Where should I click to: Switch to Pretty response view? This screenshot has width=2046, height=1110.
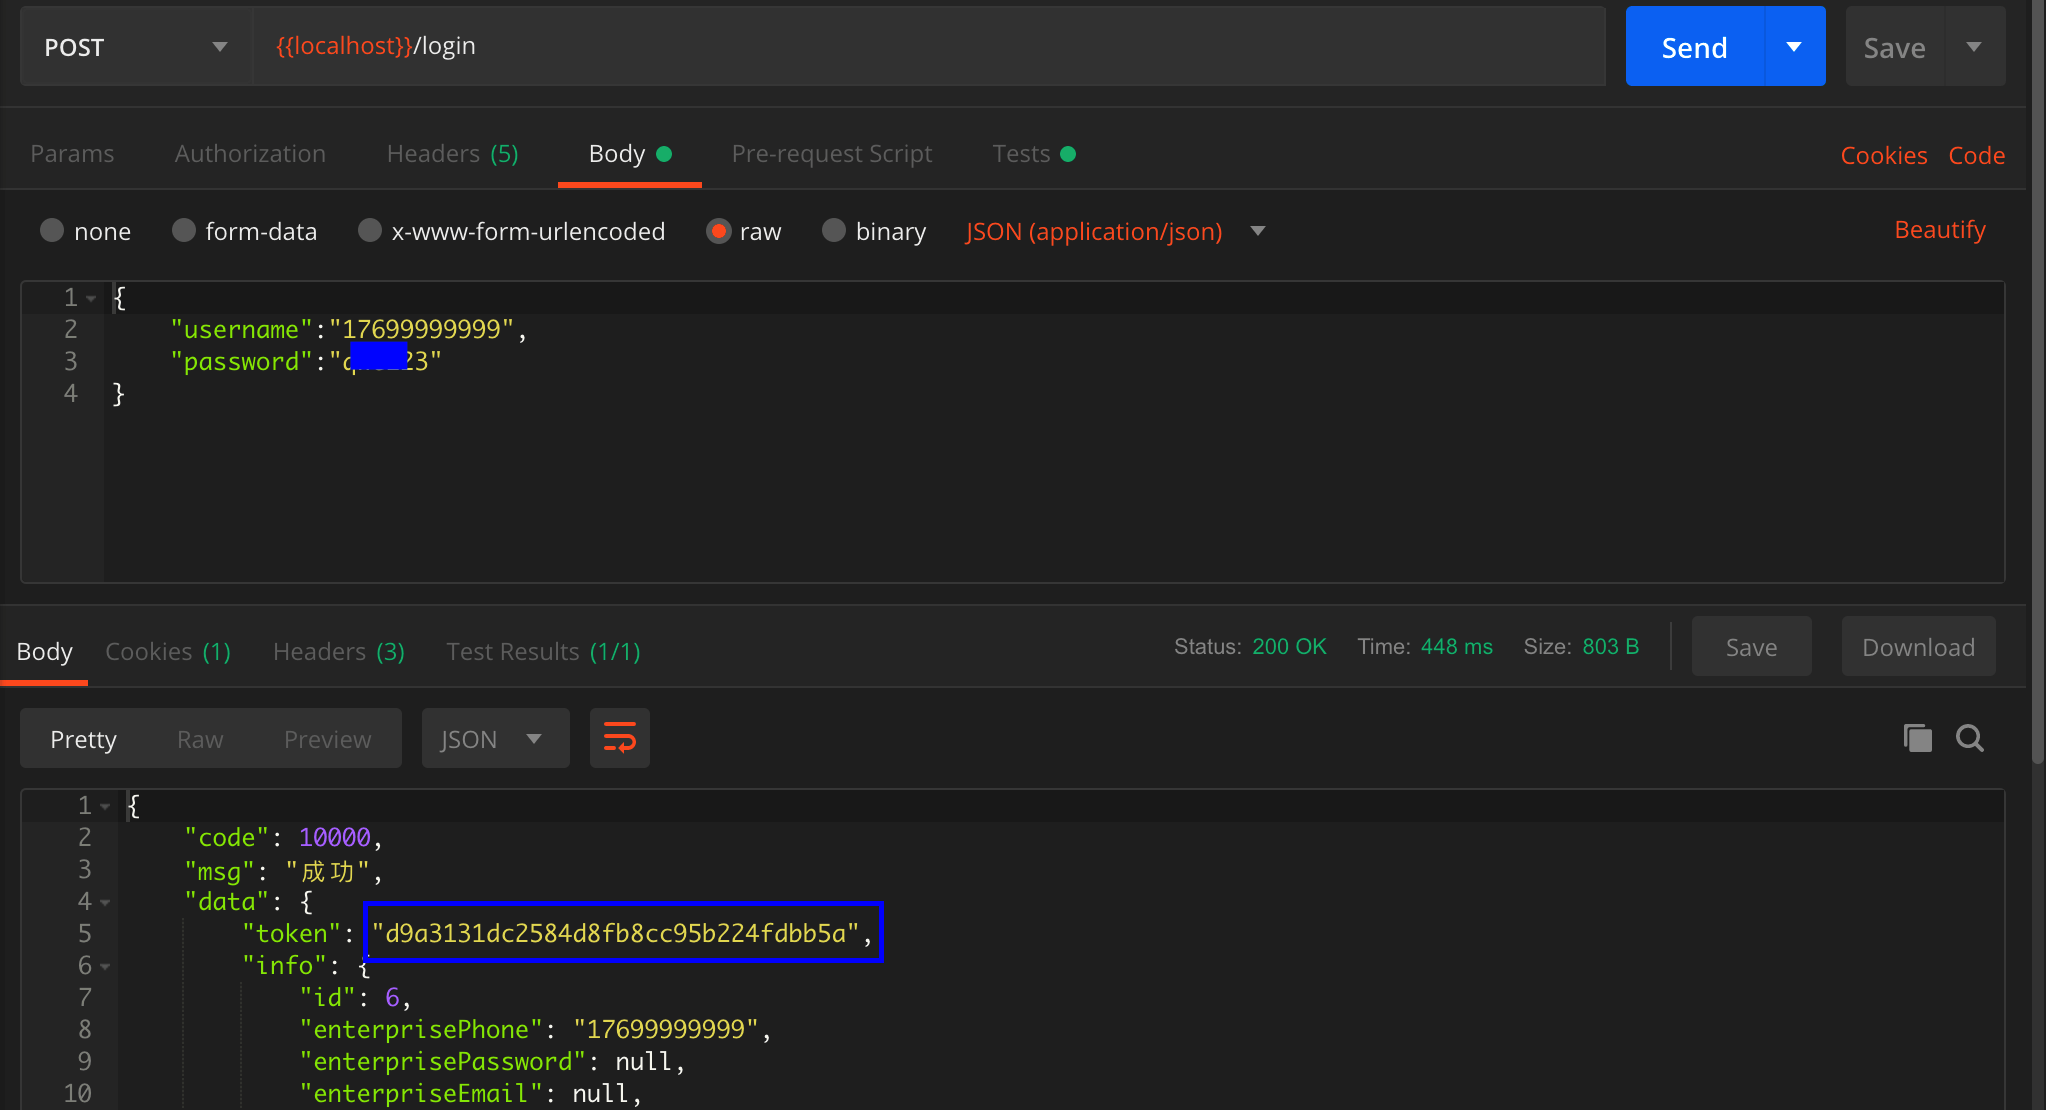[x=83, y=739]
